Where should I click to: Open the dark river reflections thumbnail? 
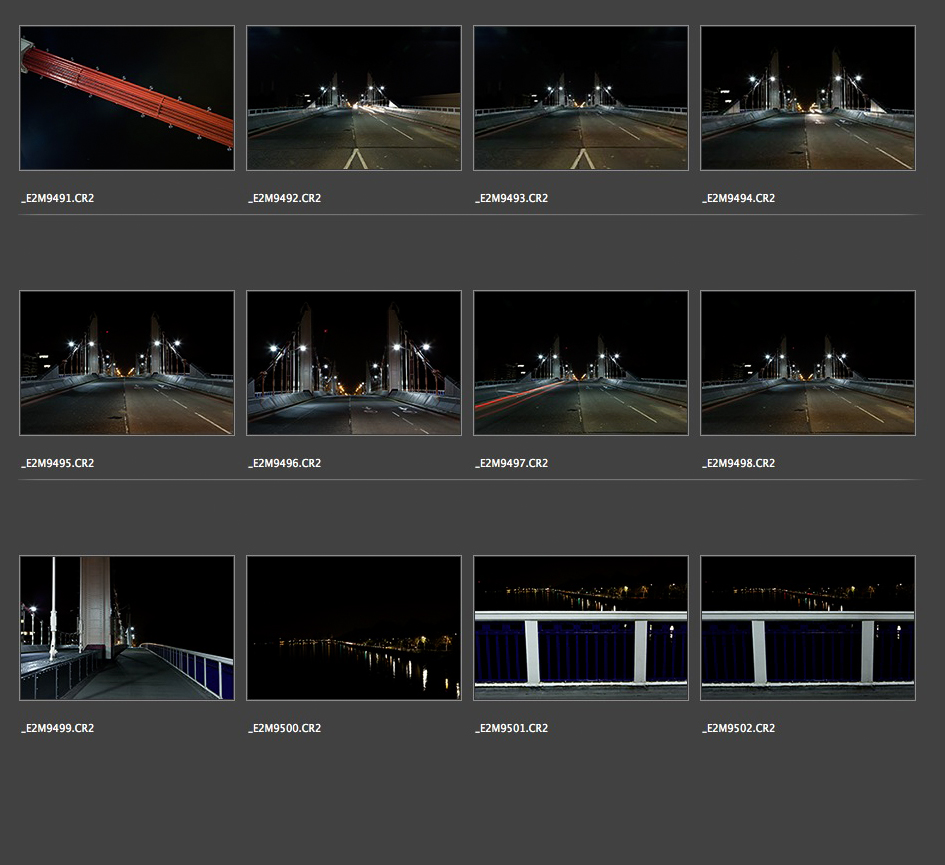pyautogui.click(x=354, y=628)
